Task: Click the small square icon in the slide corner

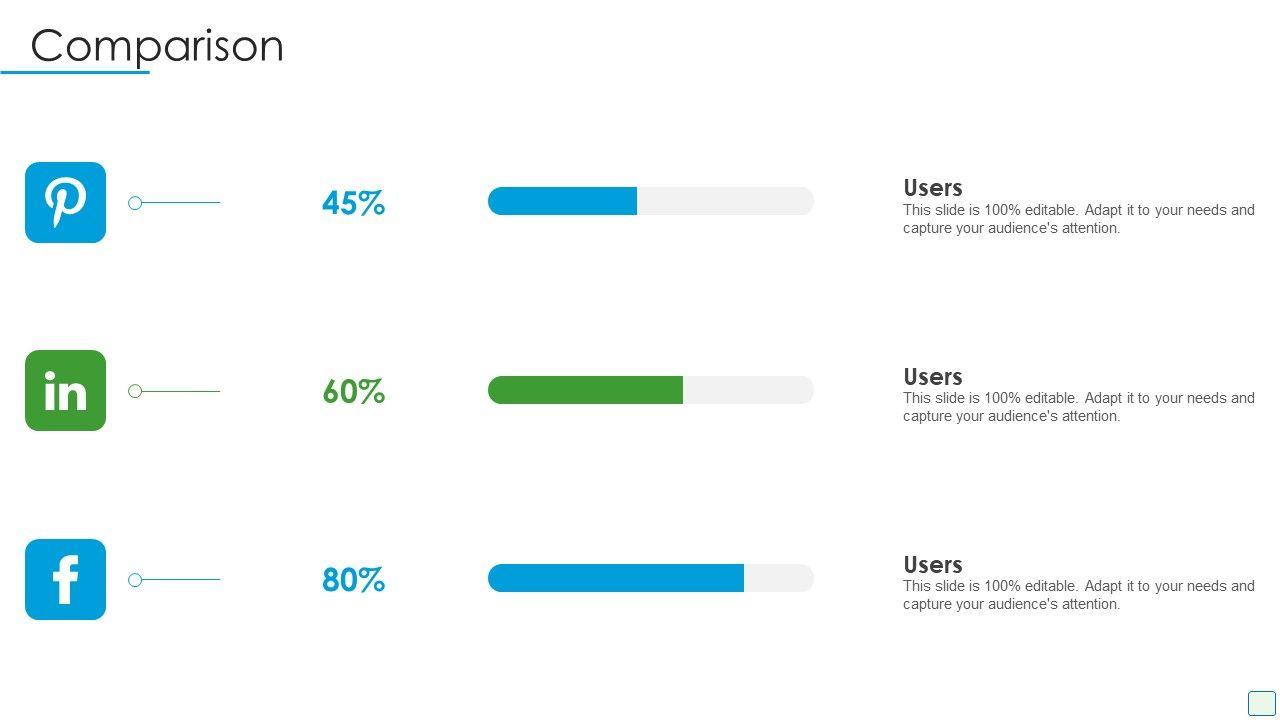Action: 1261,703
